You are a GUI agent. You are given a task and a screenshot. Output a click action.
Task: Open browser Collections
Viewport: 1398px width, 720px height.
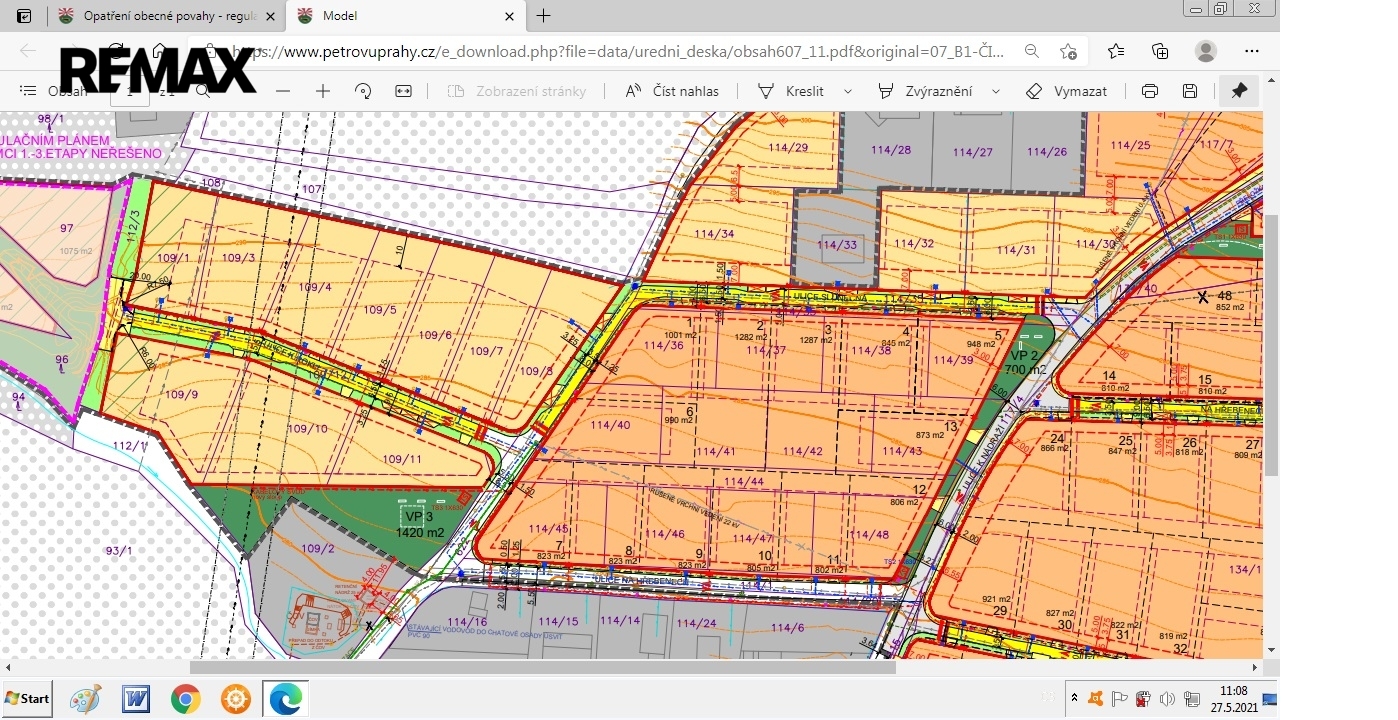pos(1160,52)
